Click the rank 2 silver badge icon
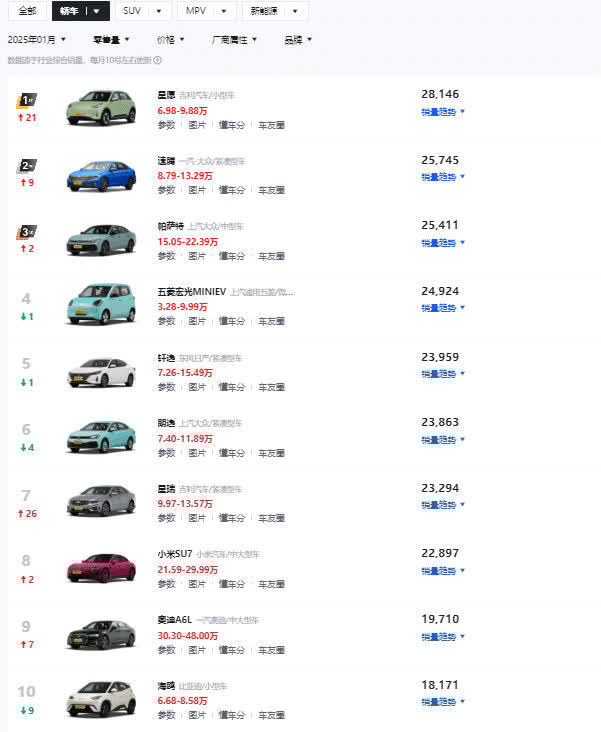 coord(27,166)
